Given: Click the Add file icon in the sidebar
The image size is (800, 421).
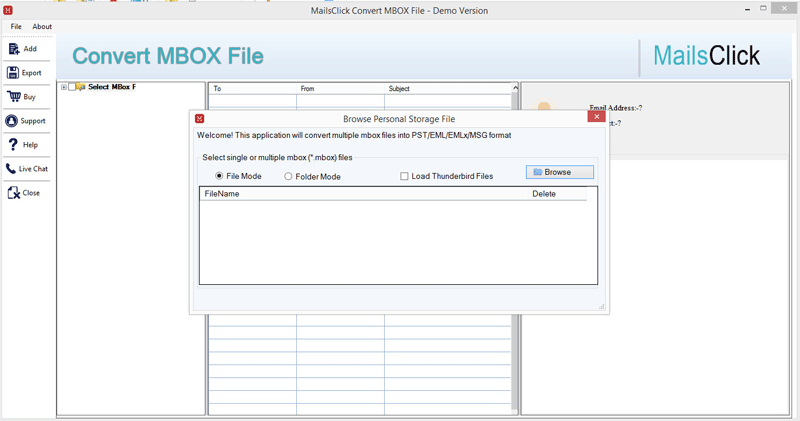Looking at the screenshot, I should [x=14, y=49].
